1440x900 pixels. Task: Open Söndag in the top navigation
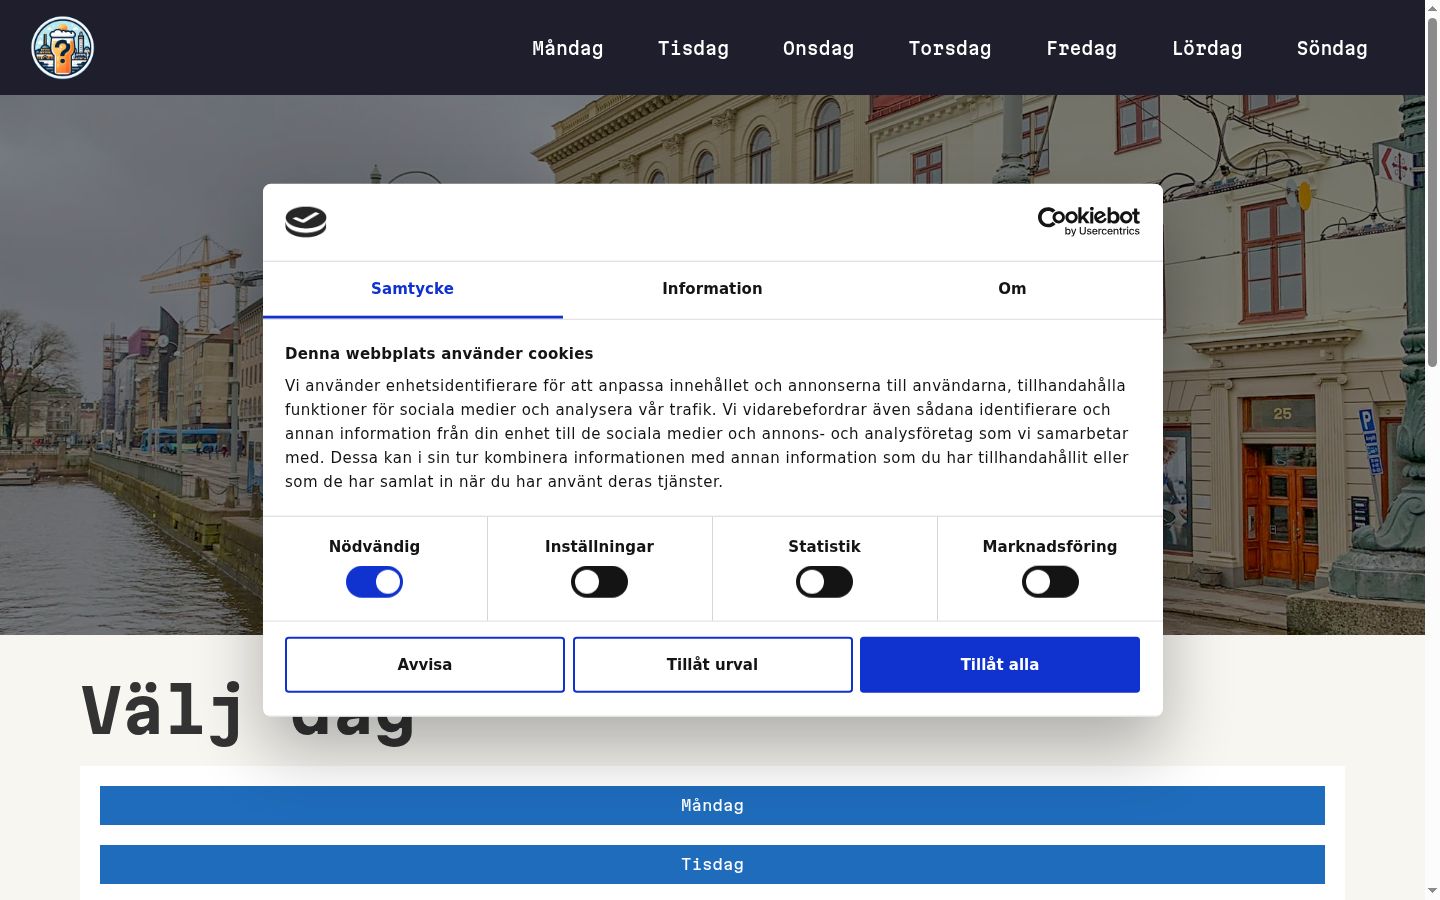pos(1332,48)
